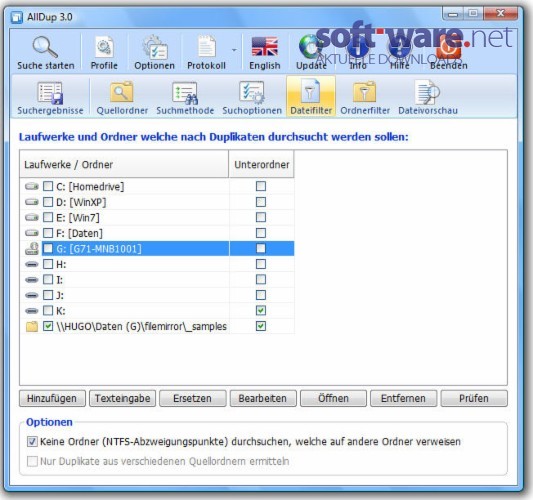Image resolution: width=533 pixels, height=500 pixels.
Task: Enable Unterordner for J: drive
Action: (x=261, y=295)
